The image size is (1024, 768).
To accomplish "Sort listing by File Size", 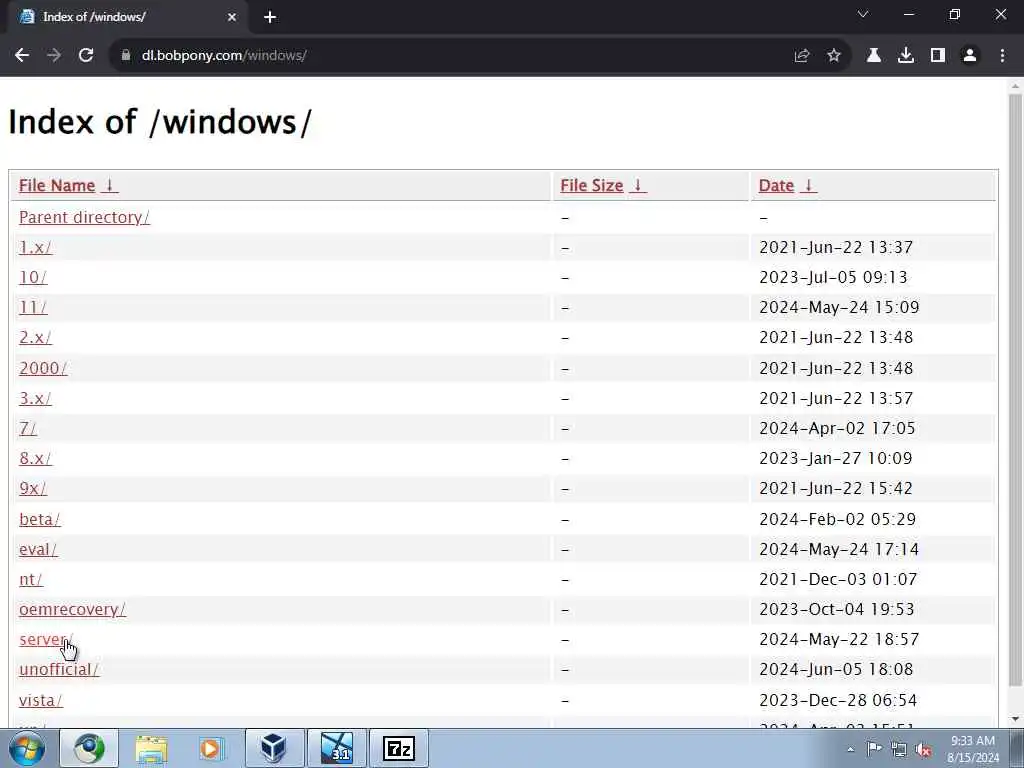I will 592,185.
